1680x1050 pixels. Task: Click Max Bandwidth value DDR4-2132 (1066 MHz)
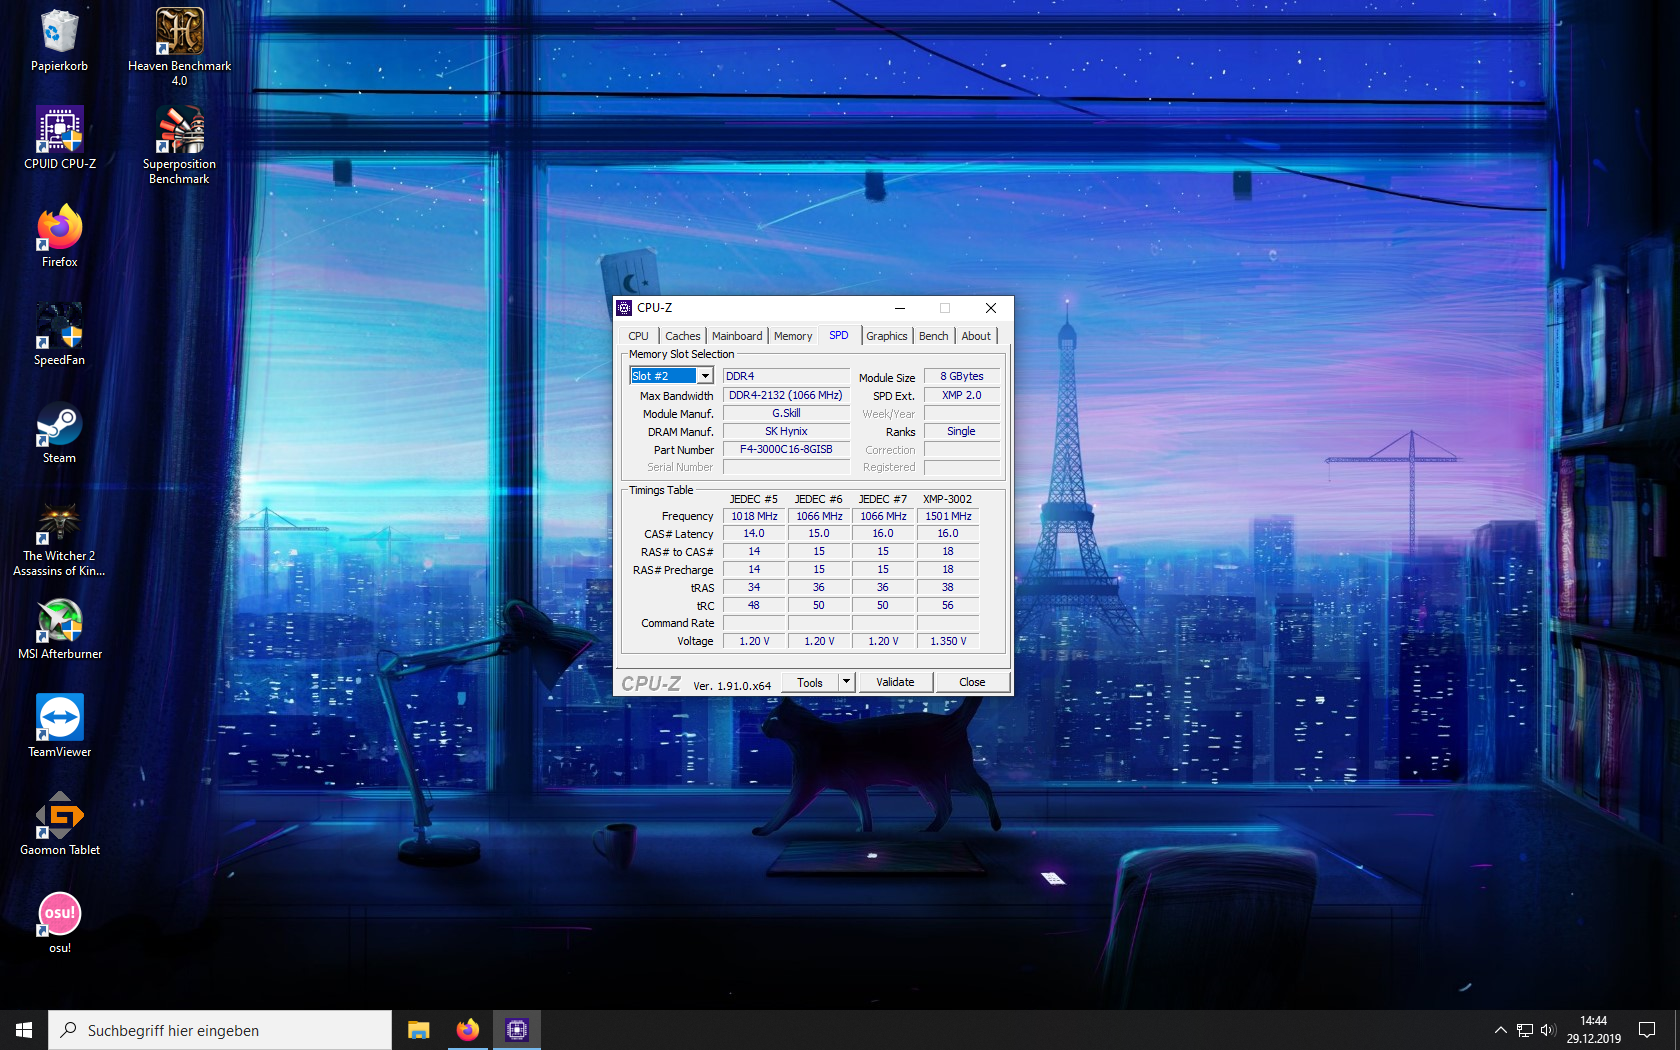tap(786, 396)
